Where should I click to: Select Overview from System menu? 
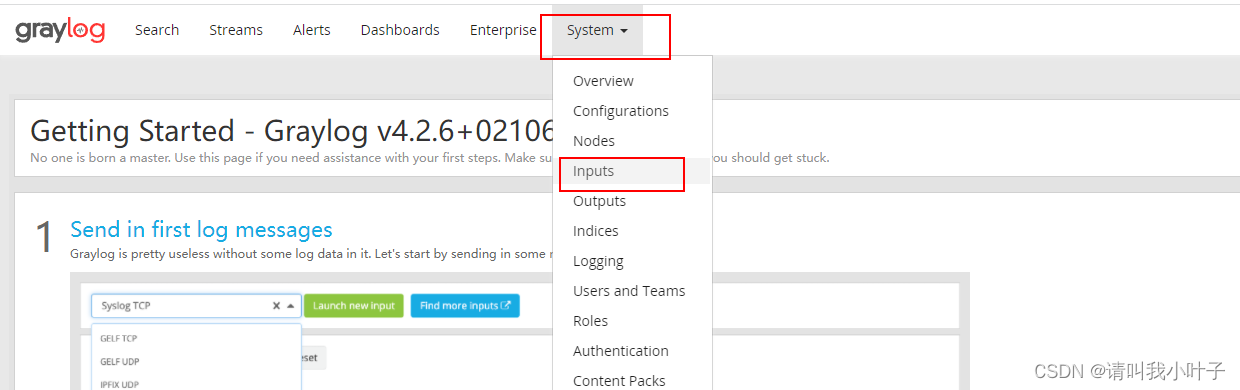603,81
